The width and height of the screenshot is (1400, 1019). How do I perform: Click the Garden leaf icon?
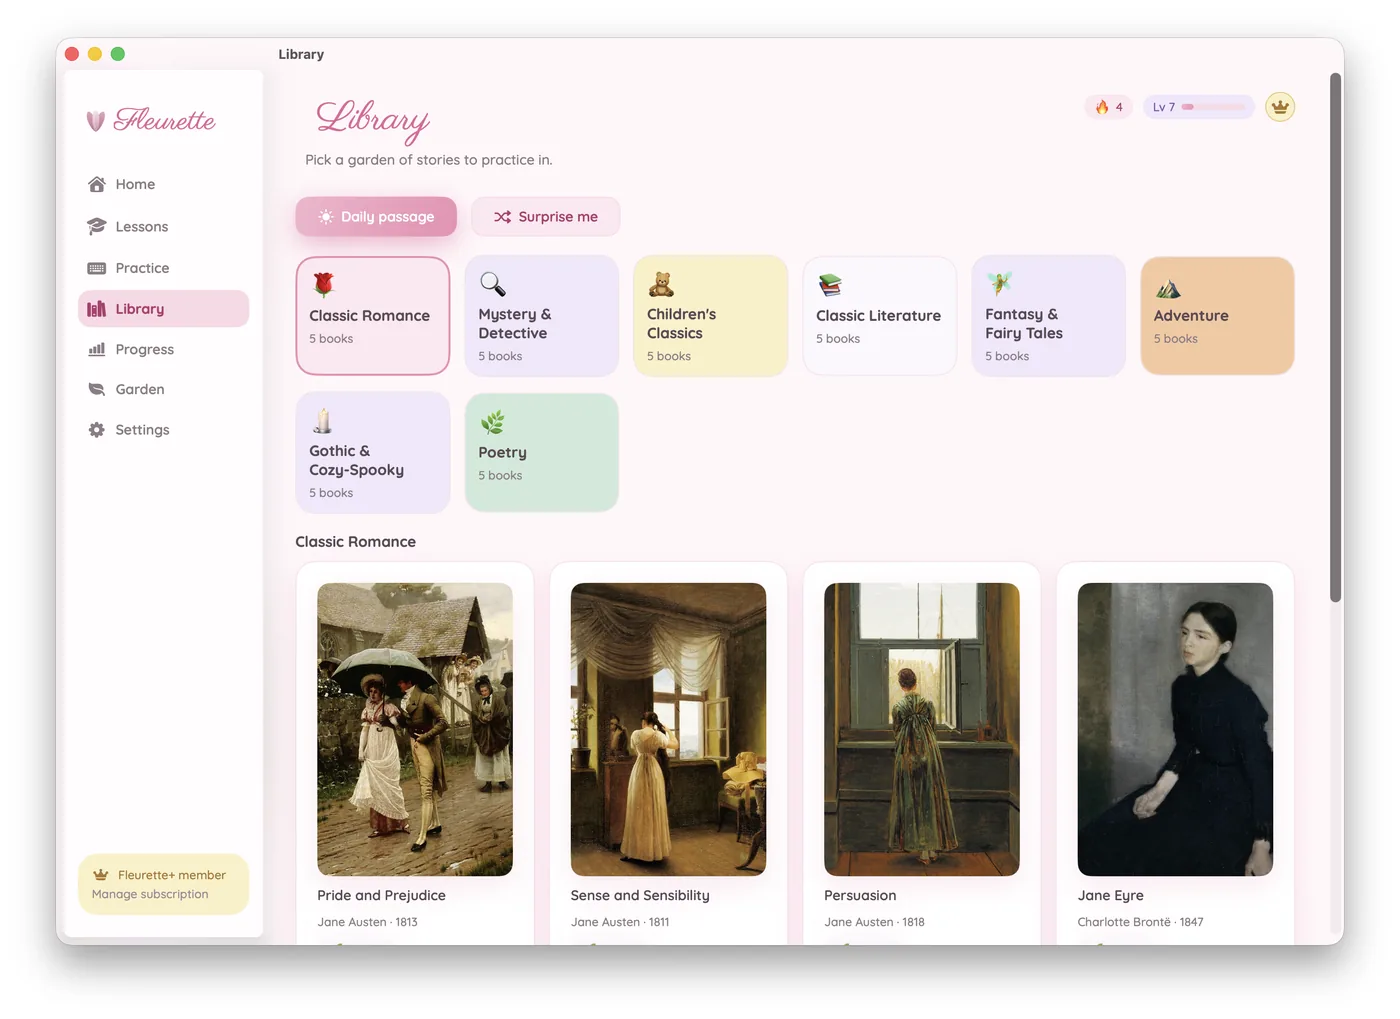(97, 389)
